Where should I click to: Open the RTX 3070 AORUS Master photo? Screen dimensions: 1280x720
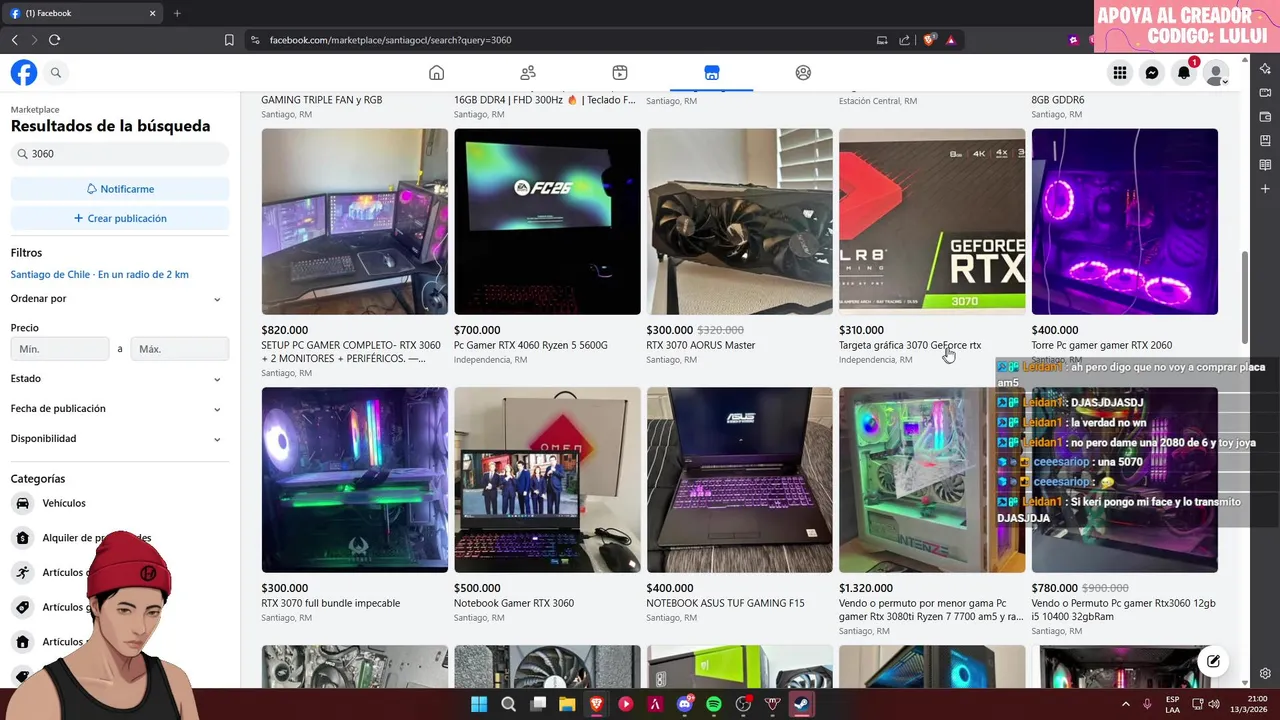click(x=740, y=221)
